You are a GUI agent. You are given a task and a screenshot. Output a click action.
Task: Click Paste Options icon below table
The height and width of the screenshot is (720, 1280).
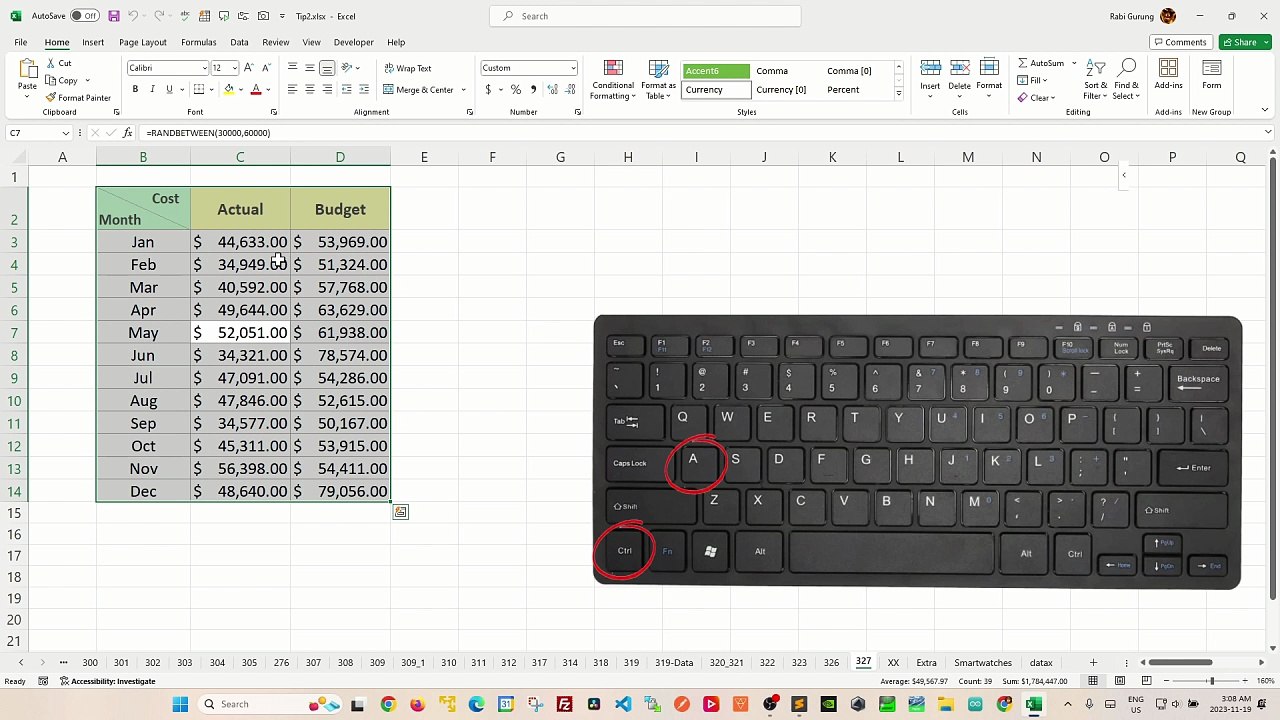click(x=400, y=512)
